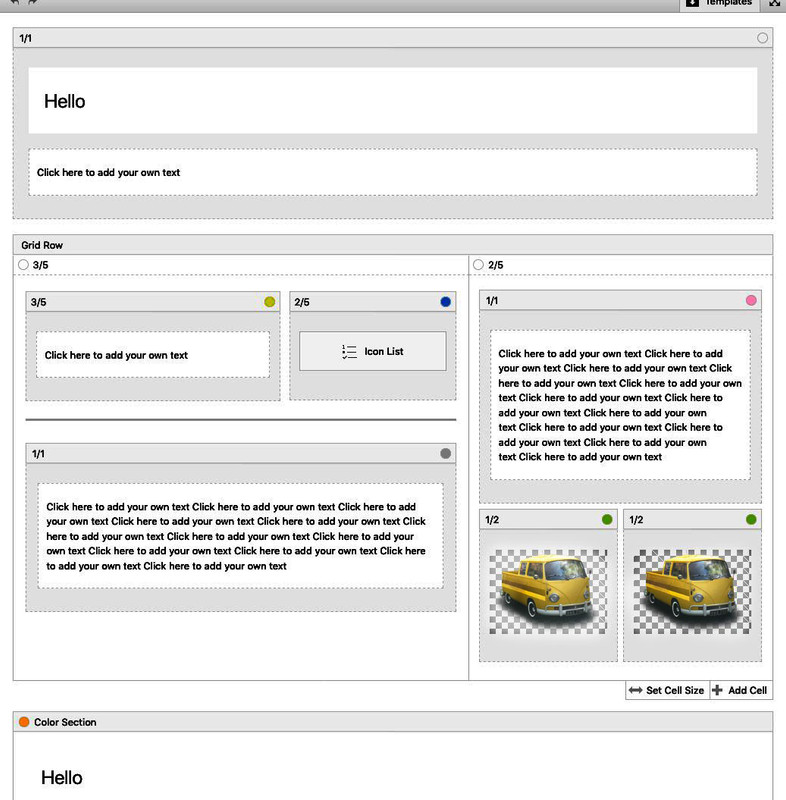Click the gray color dot on lower 1/1 cell
This screenshot has height=800, width=786.
tap(445, 453)
